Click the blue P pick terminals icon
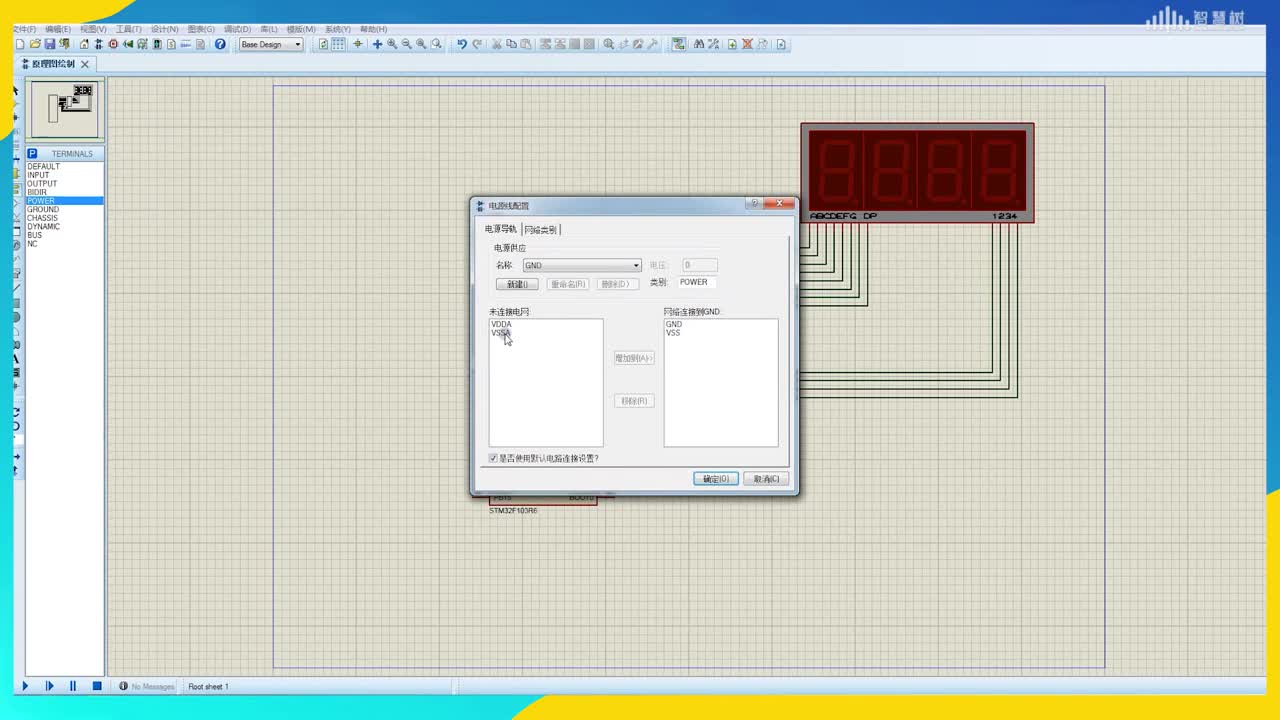 click(x=32, y=153)
